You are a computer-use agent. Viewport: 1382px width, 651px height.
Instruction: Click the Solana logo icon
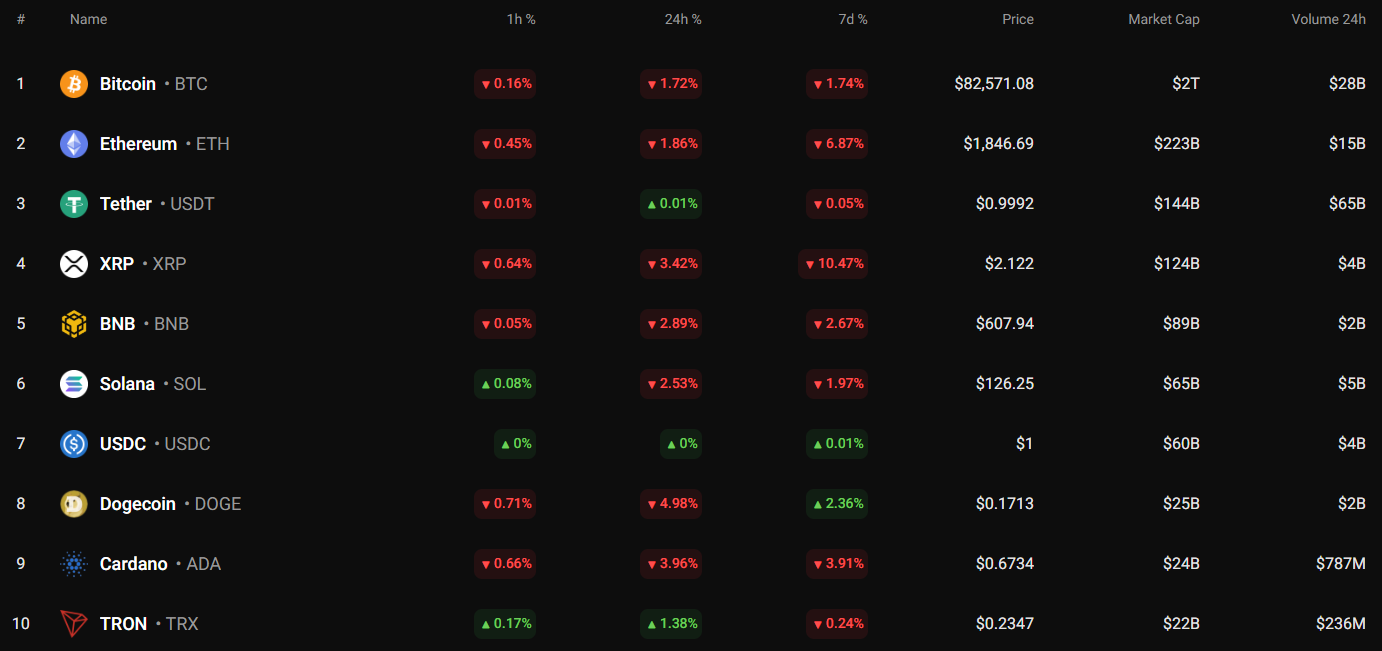[x=74, y=384]
